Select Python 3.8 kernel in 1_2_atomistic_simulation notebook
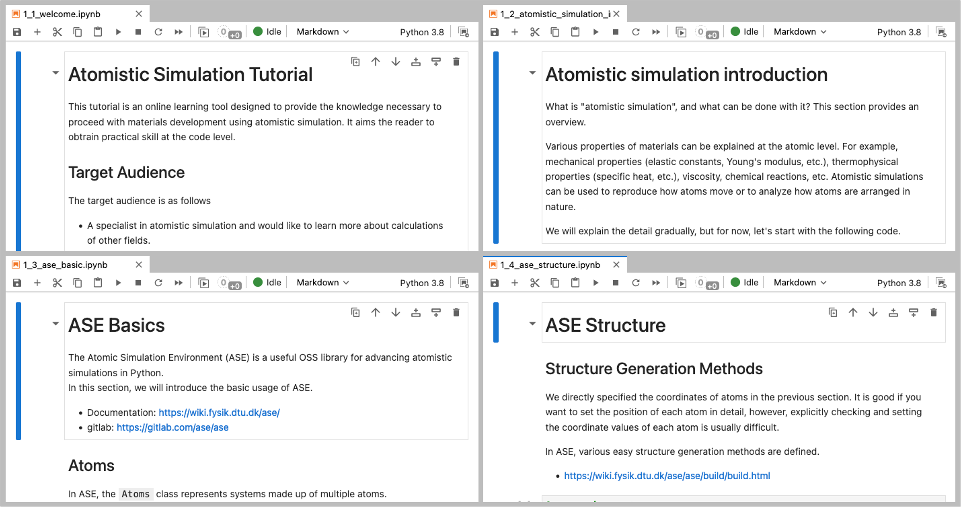This screenshot has width=961, height=507. 898,32
